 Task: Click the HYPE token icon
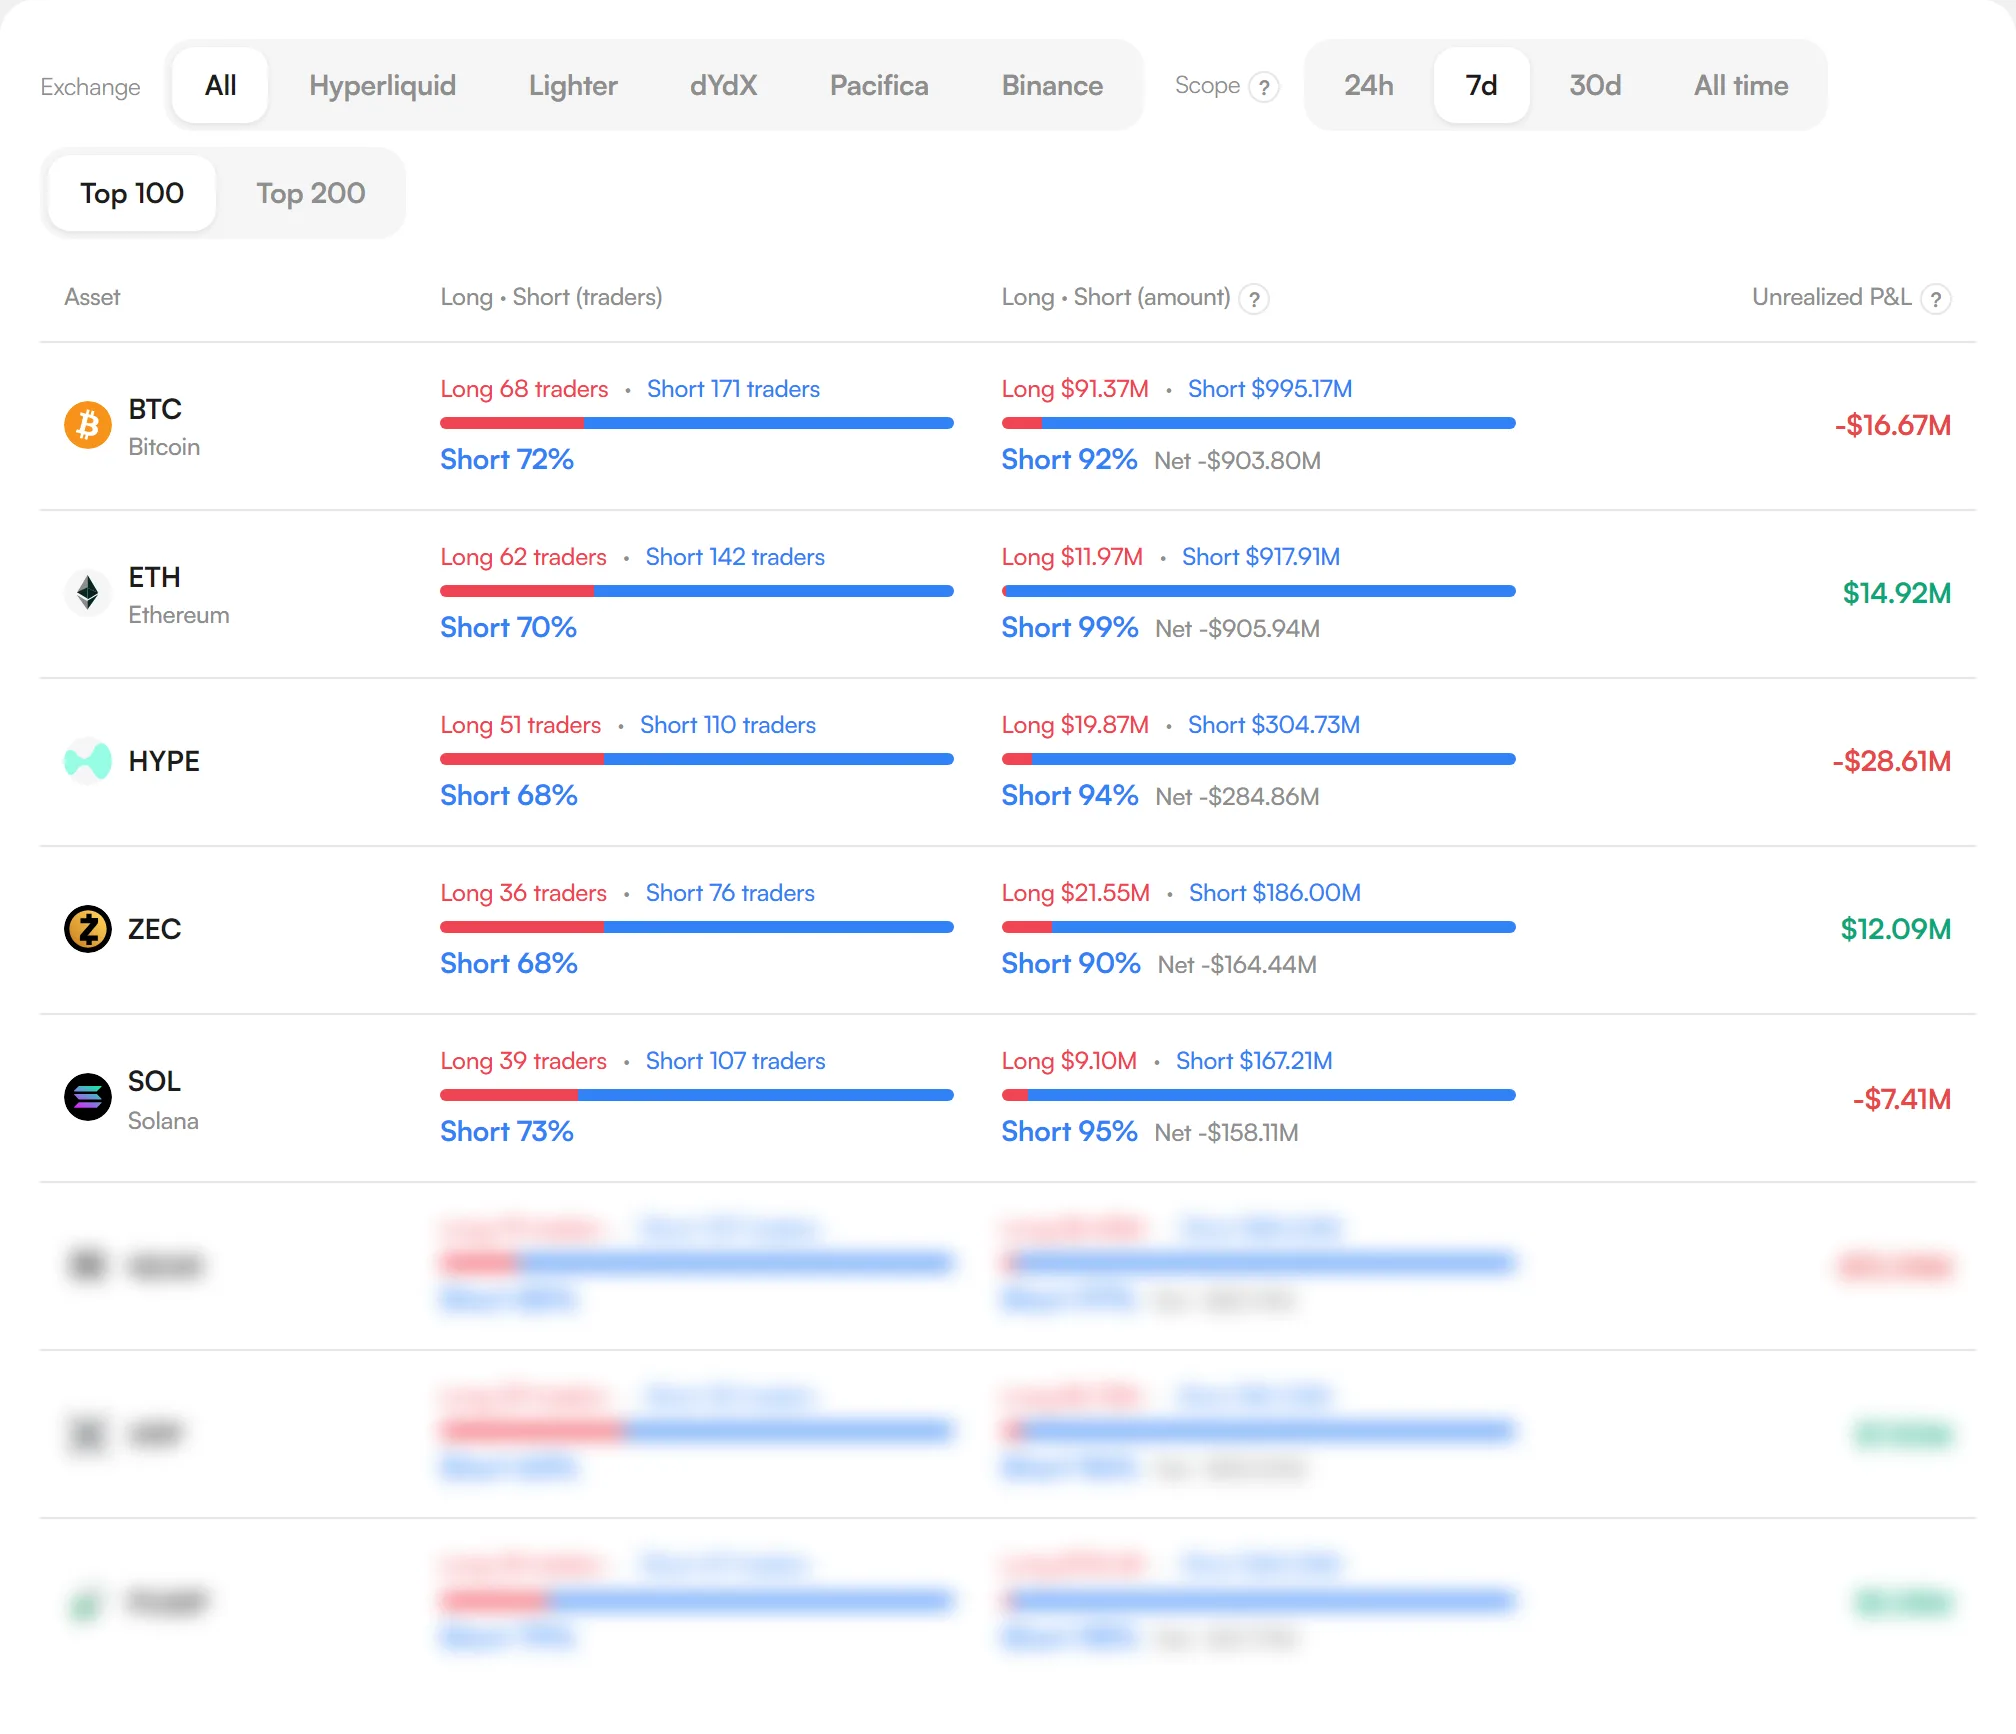pyautogui.click(x=88, y=761)
